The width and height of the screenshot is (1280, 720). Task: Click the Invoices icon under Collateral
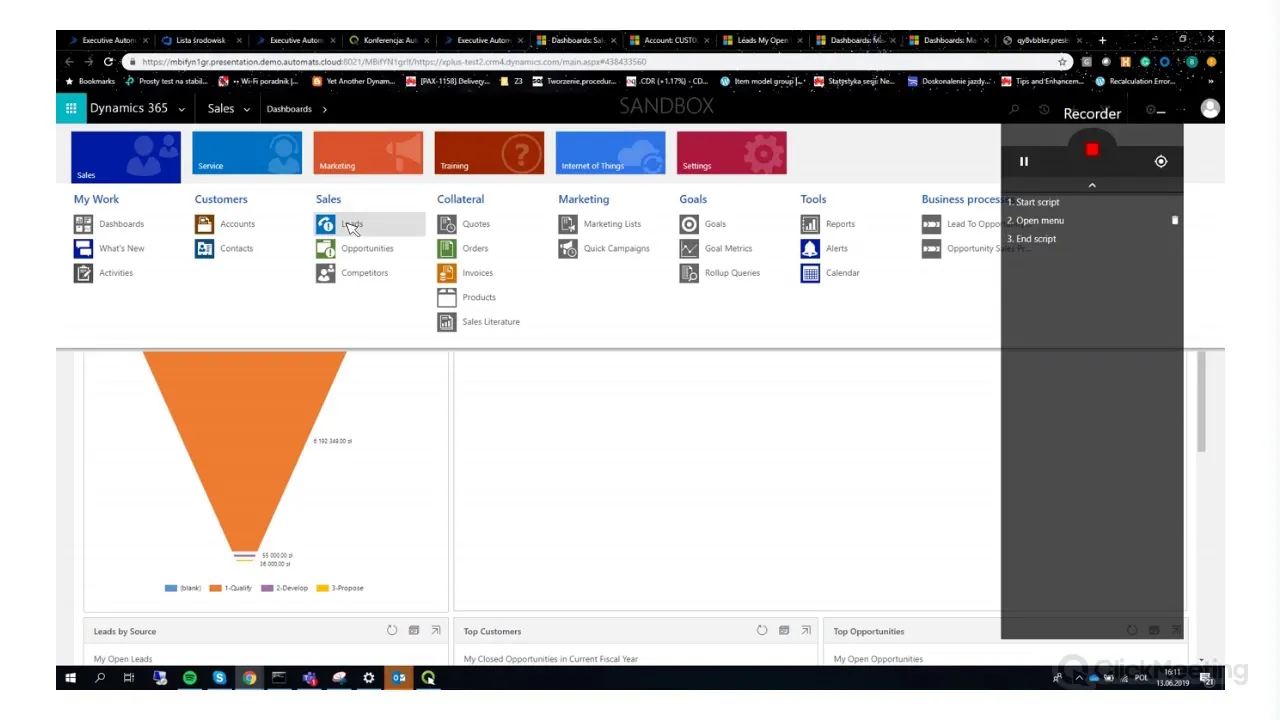click(447, 273)
